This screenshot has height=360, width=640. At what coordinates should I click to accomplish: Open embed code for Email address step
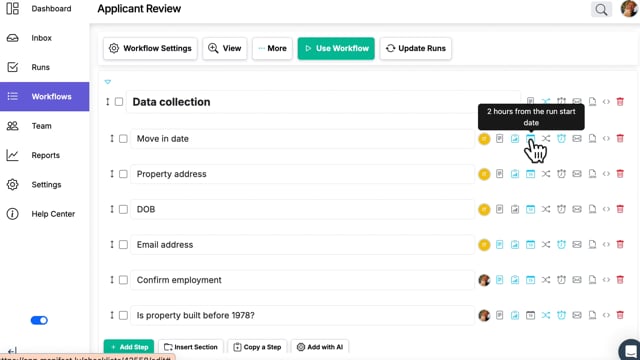[x=606, y=244]
